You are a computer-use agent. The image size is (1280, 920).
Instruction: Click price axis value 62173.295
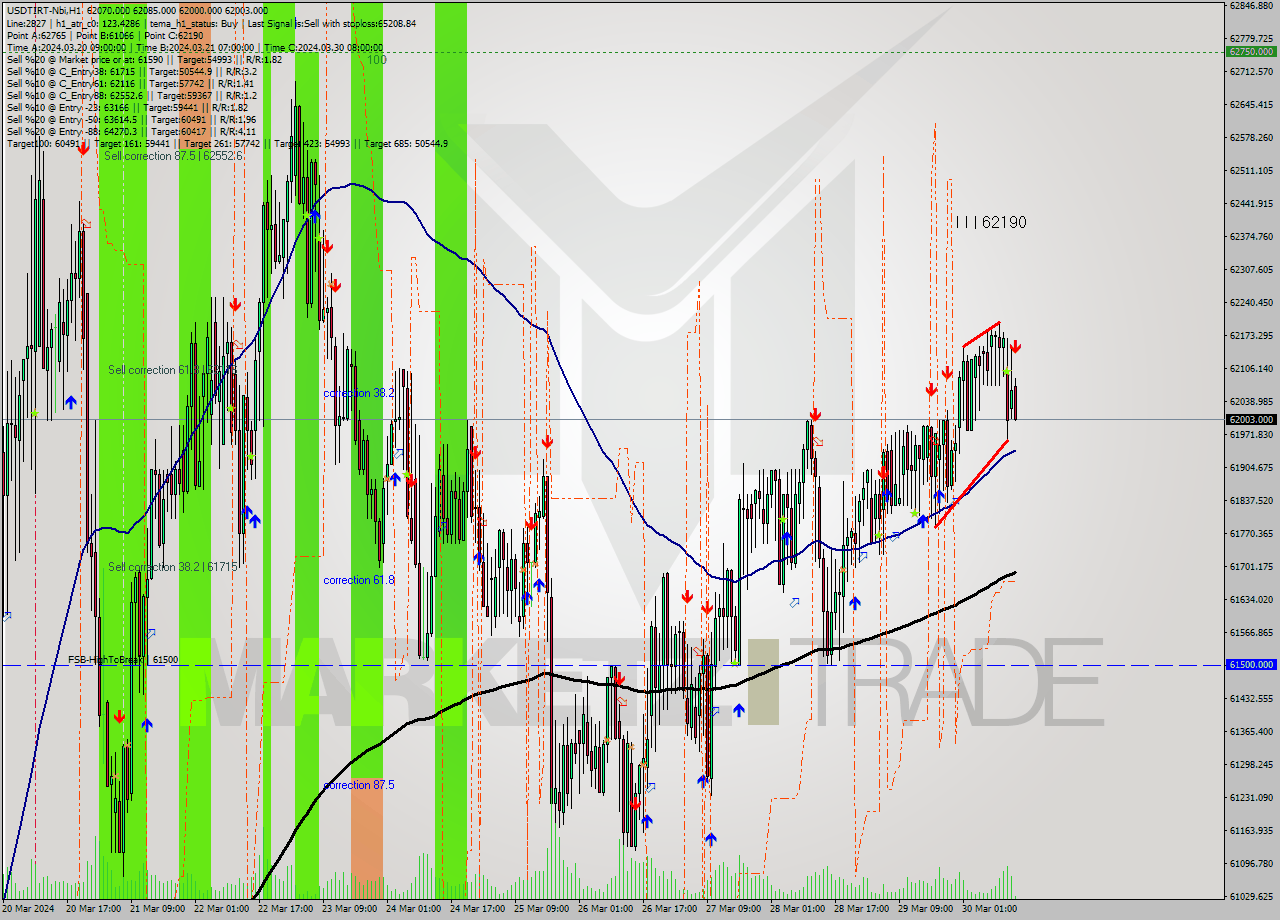[x=1251, y=335]
